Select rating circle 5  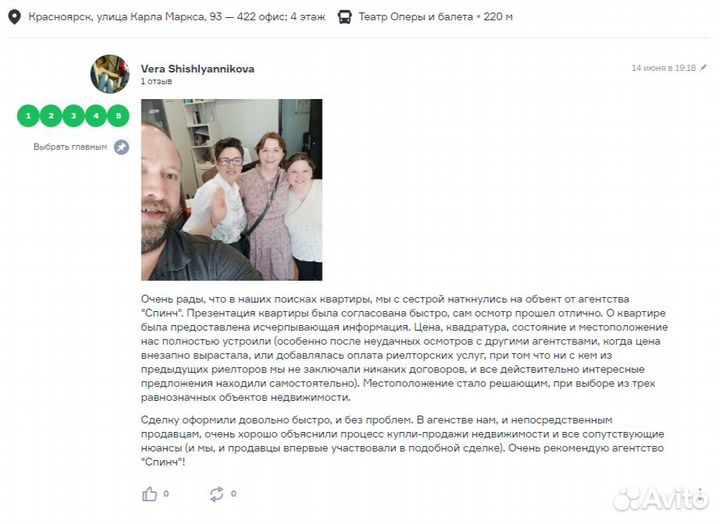click(118, 116)
